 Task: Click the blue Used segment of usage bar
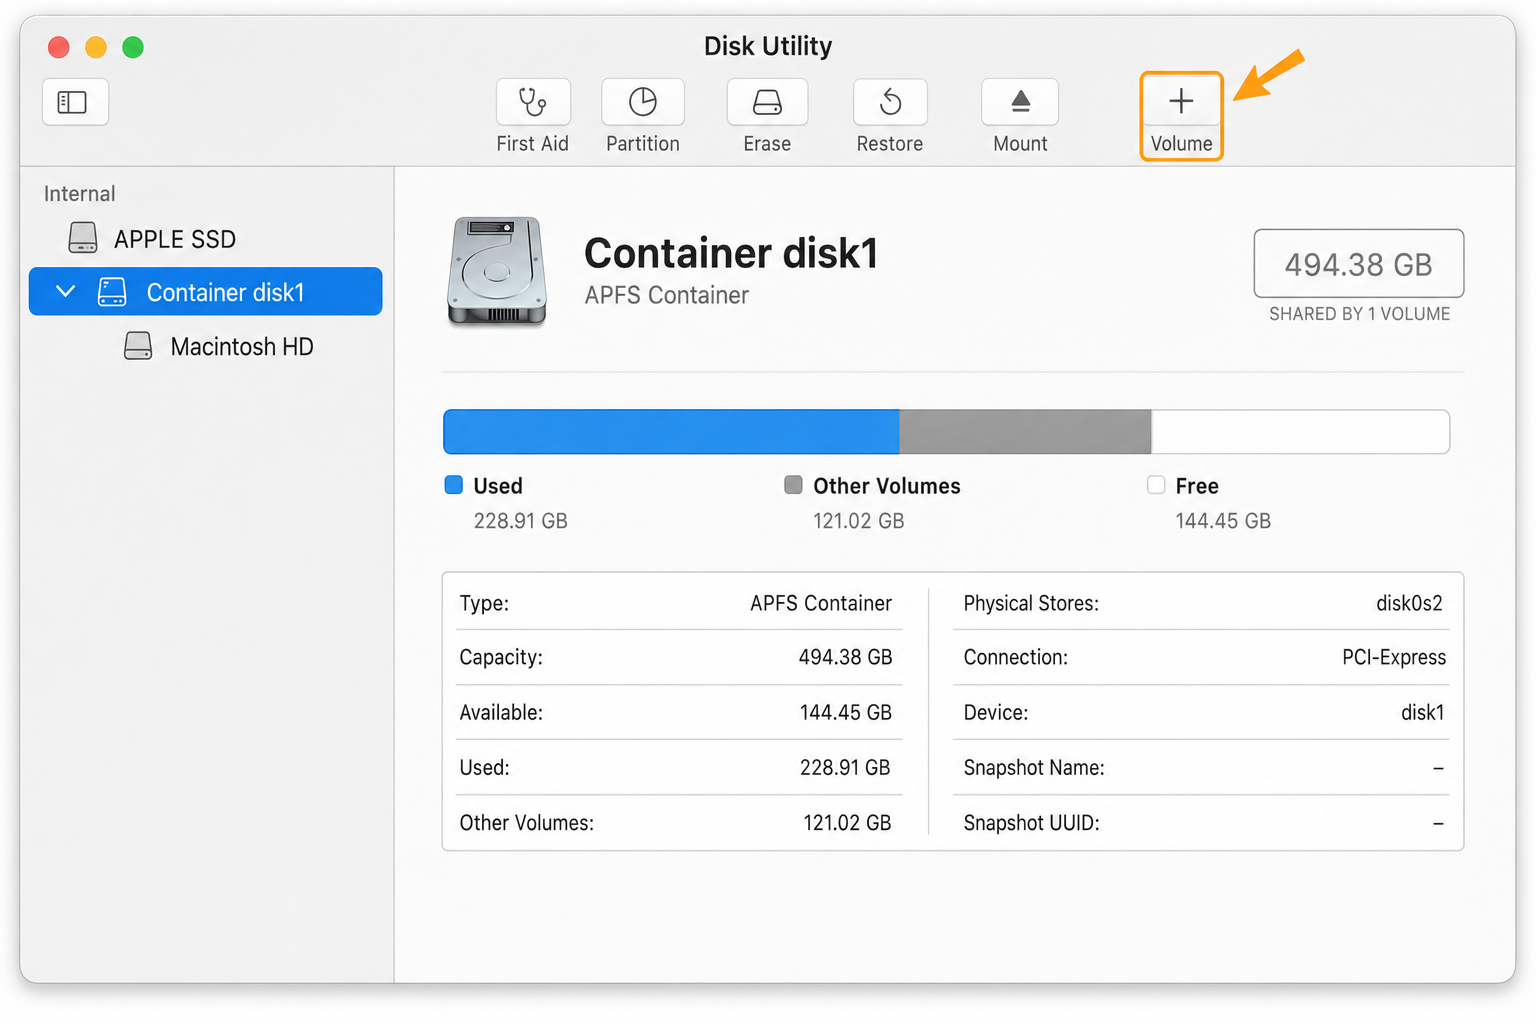(x=671, y=432)
